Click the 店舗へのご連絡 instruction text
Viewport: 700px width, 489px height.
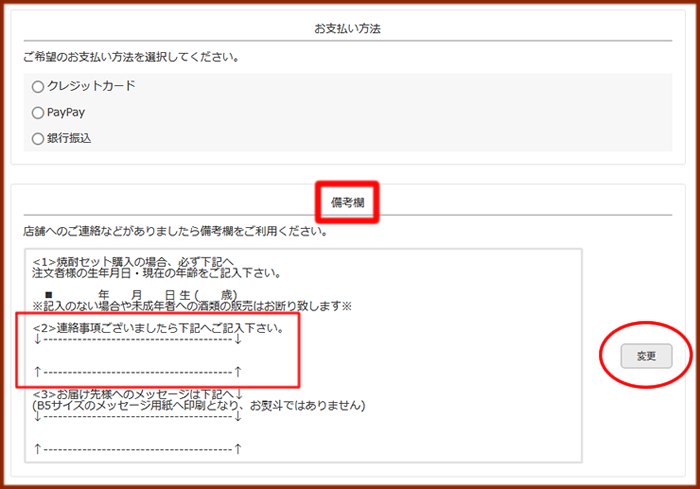click(x=176, y=231)
